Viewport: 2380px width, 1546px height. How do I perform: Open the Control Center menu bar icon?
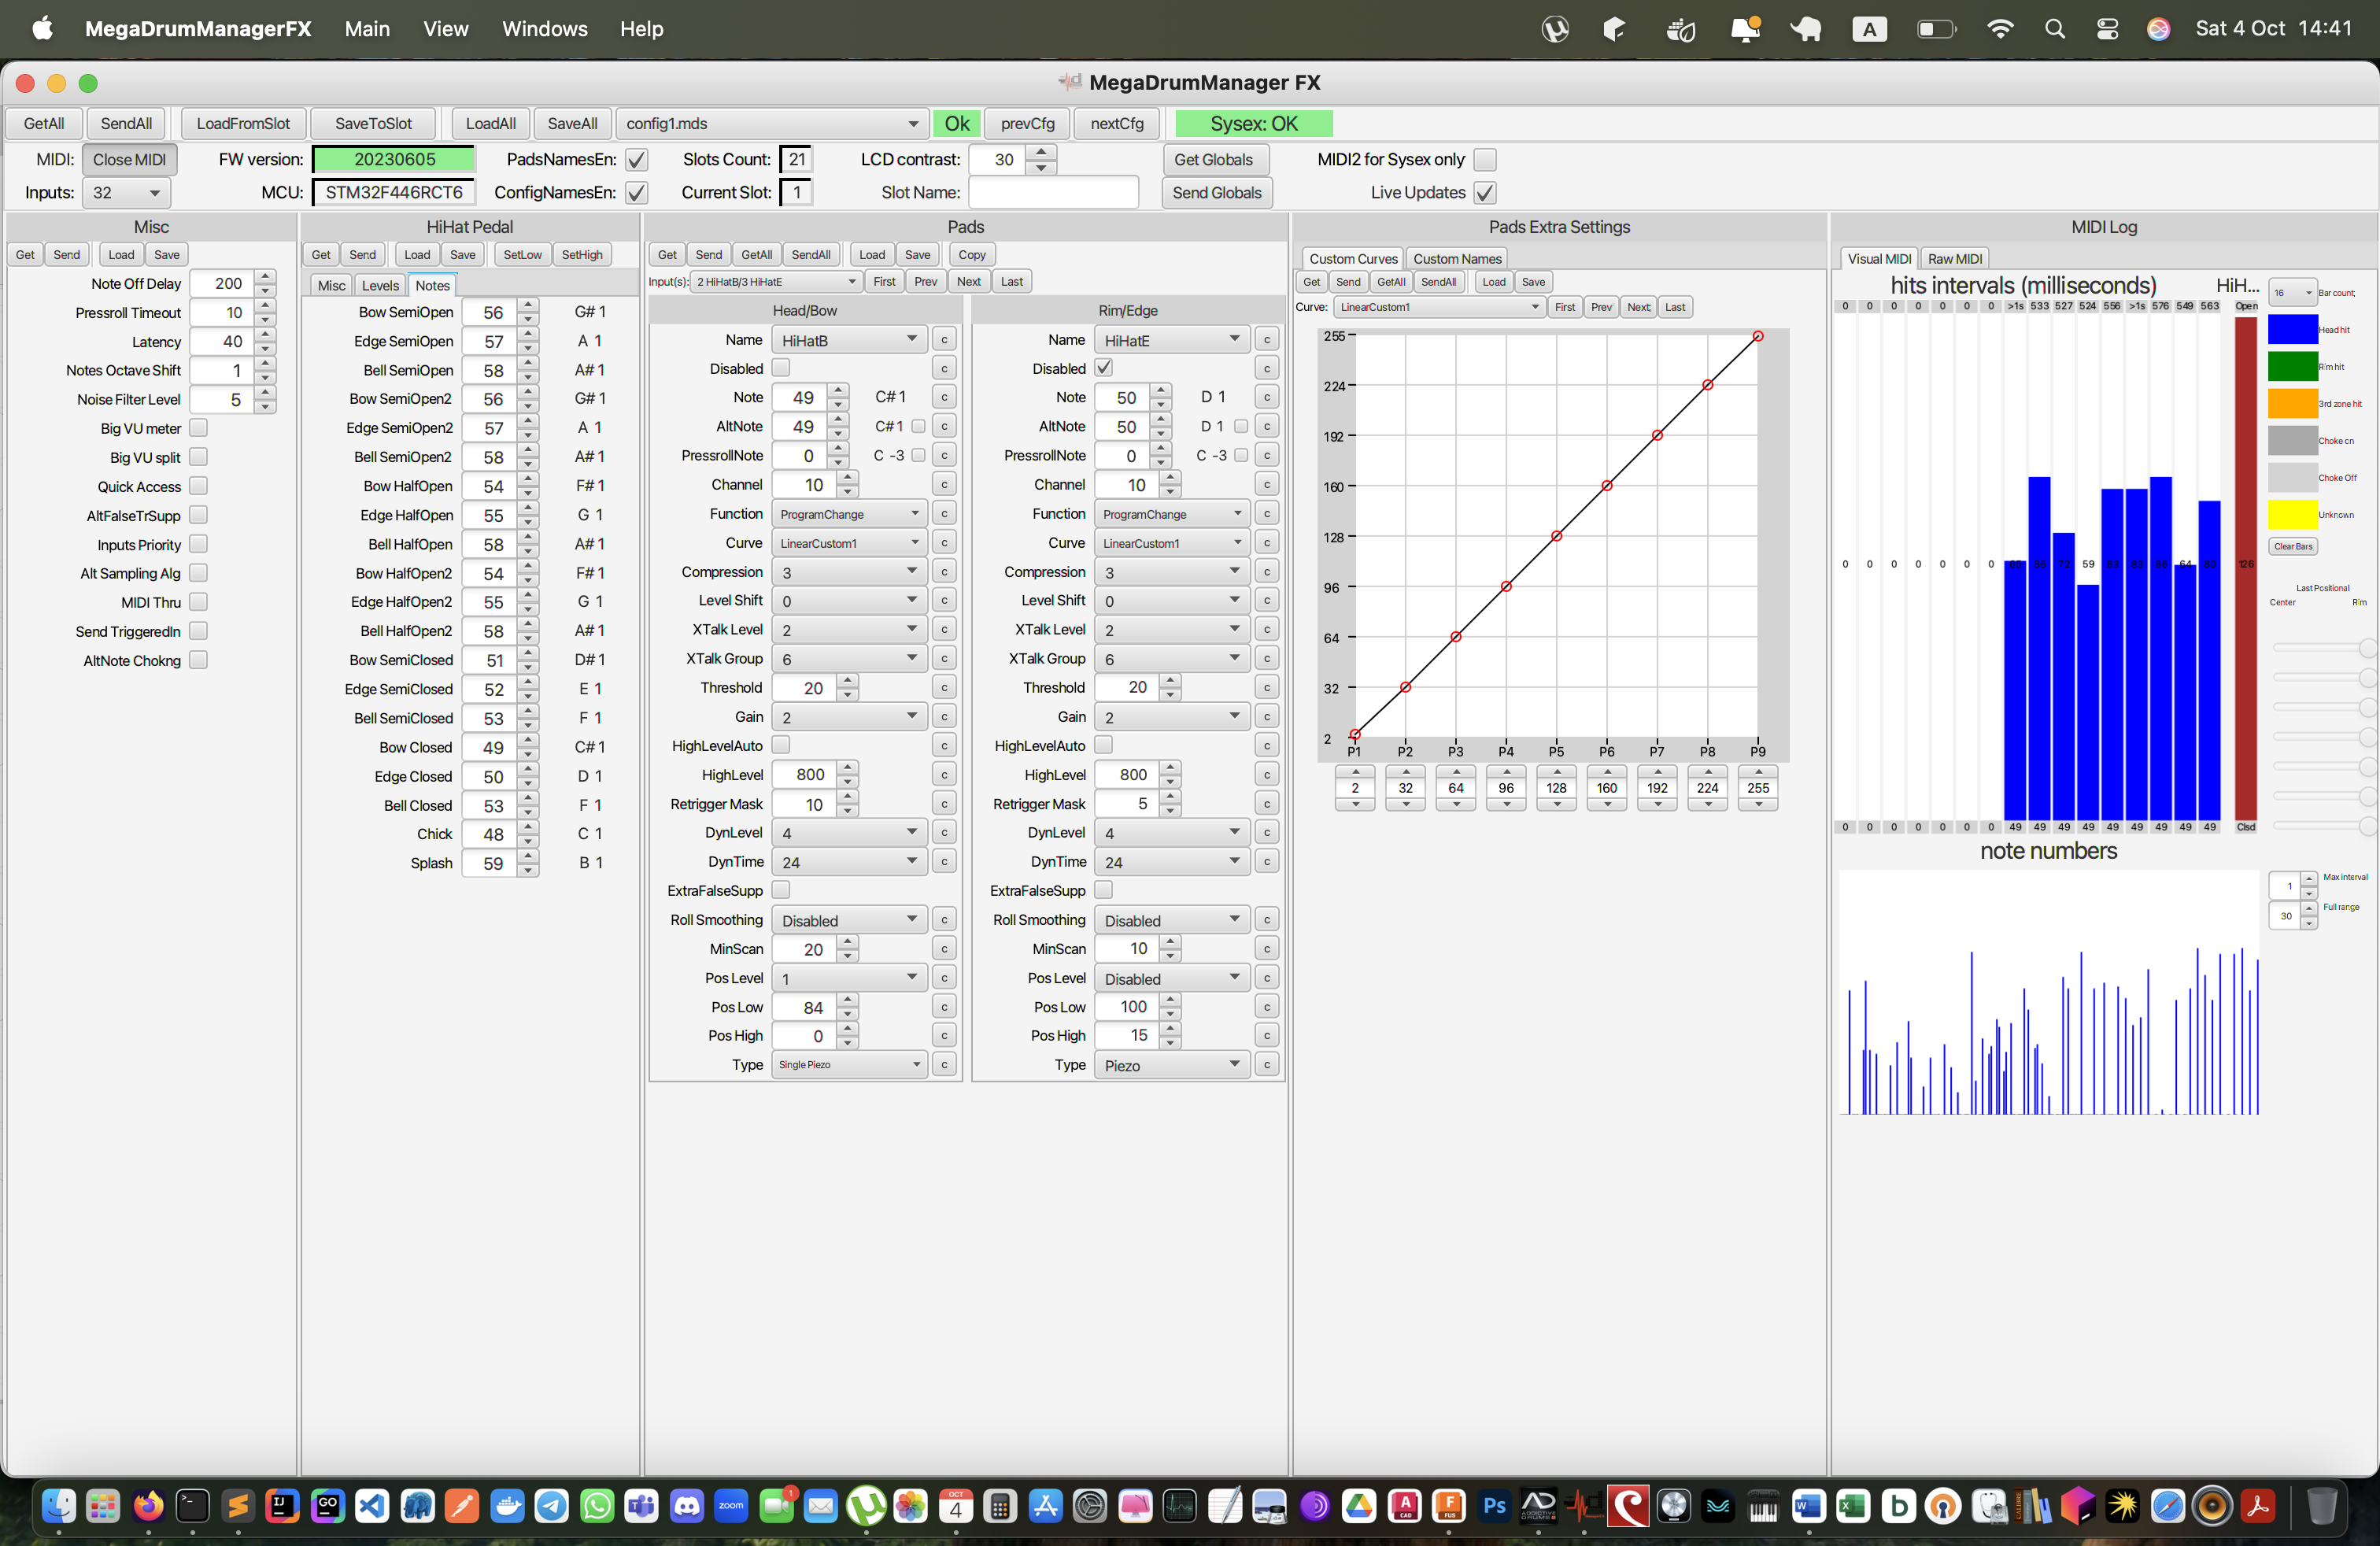point(2107,29)
